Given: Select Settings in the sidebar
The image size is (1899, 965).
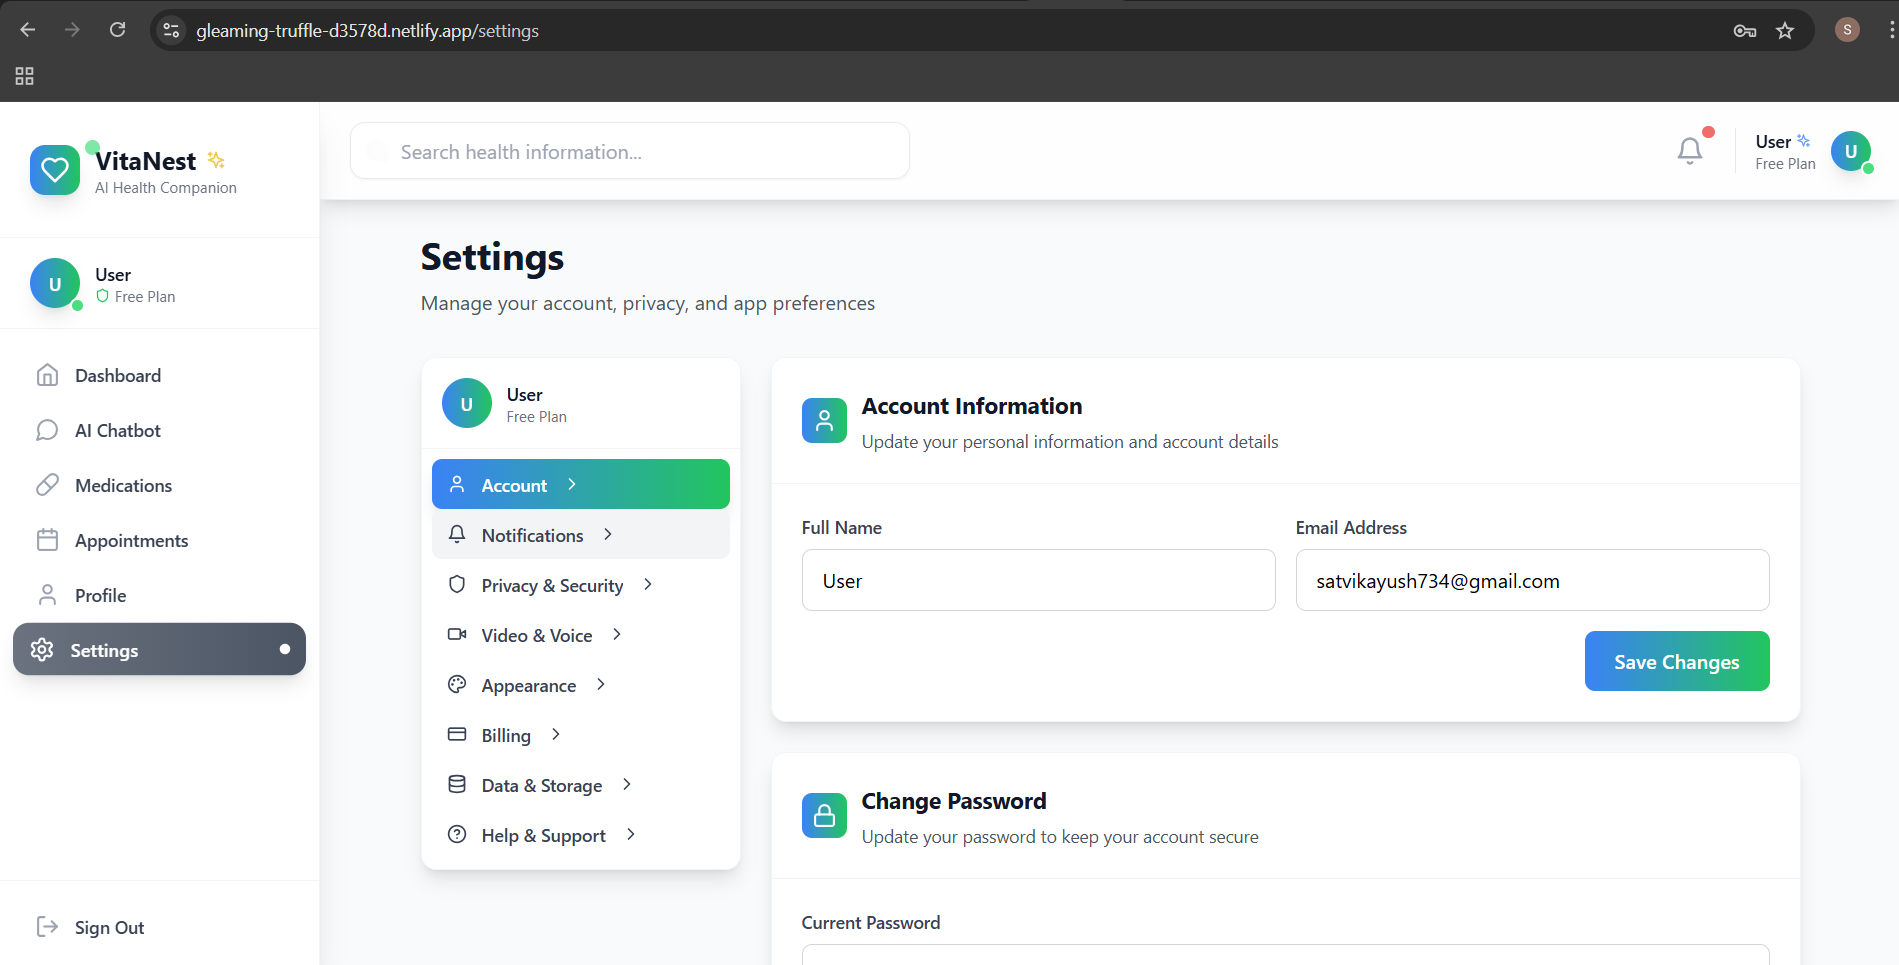Looking at the screenshot, I should [x=159, y=649].
